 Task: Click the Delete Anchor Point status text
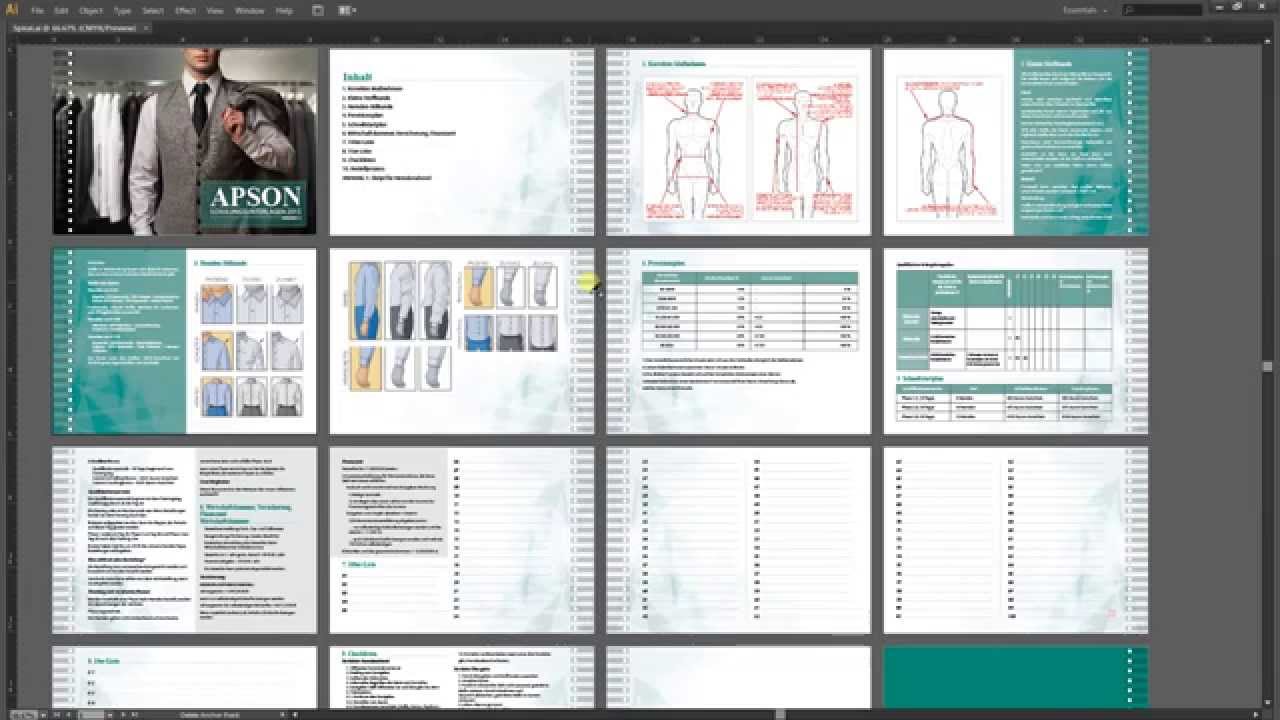210,715
